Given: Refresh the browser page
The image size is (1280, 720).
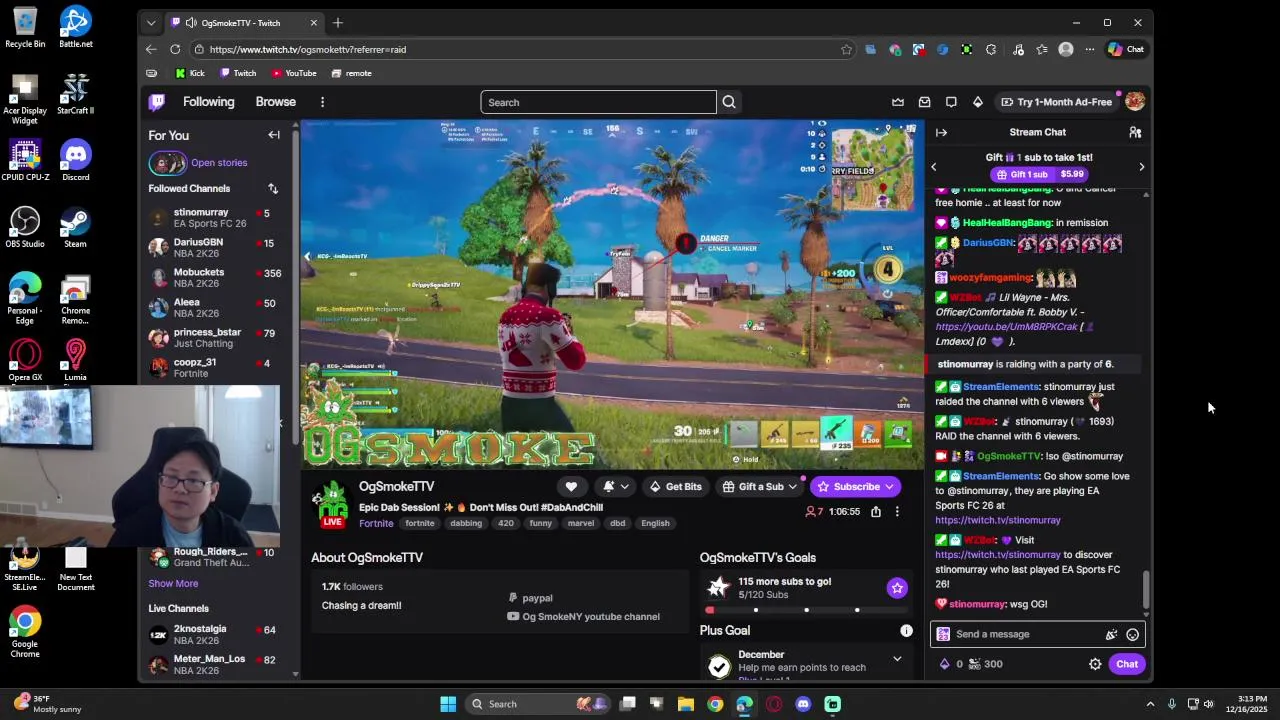Looking at the screenshot, I should pyautogui.click(x=175, y=49).
